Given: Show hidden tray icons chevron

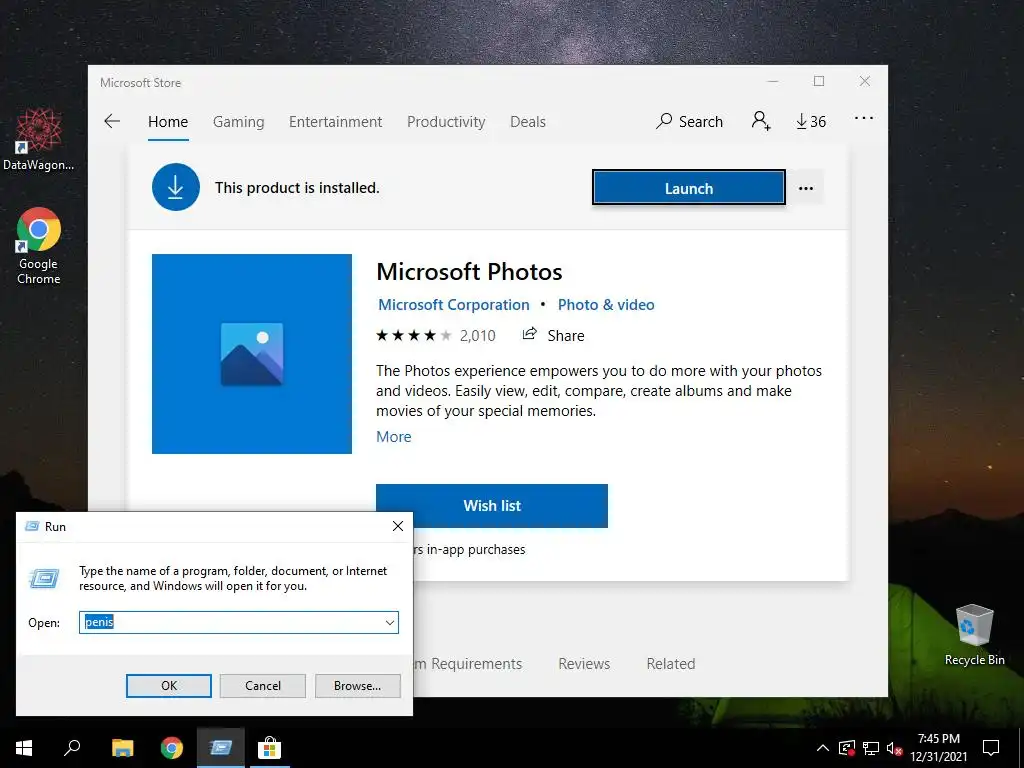Looking at the screenshot, I should click(823, 748).
